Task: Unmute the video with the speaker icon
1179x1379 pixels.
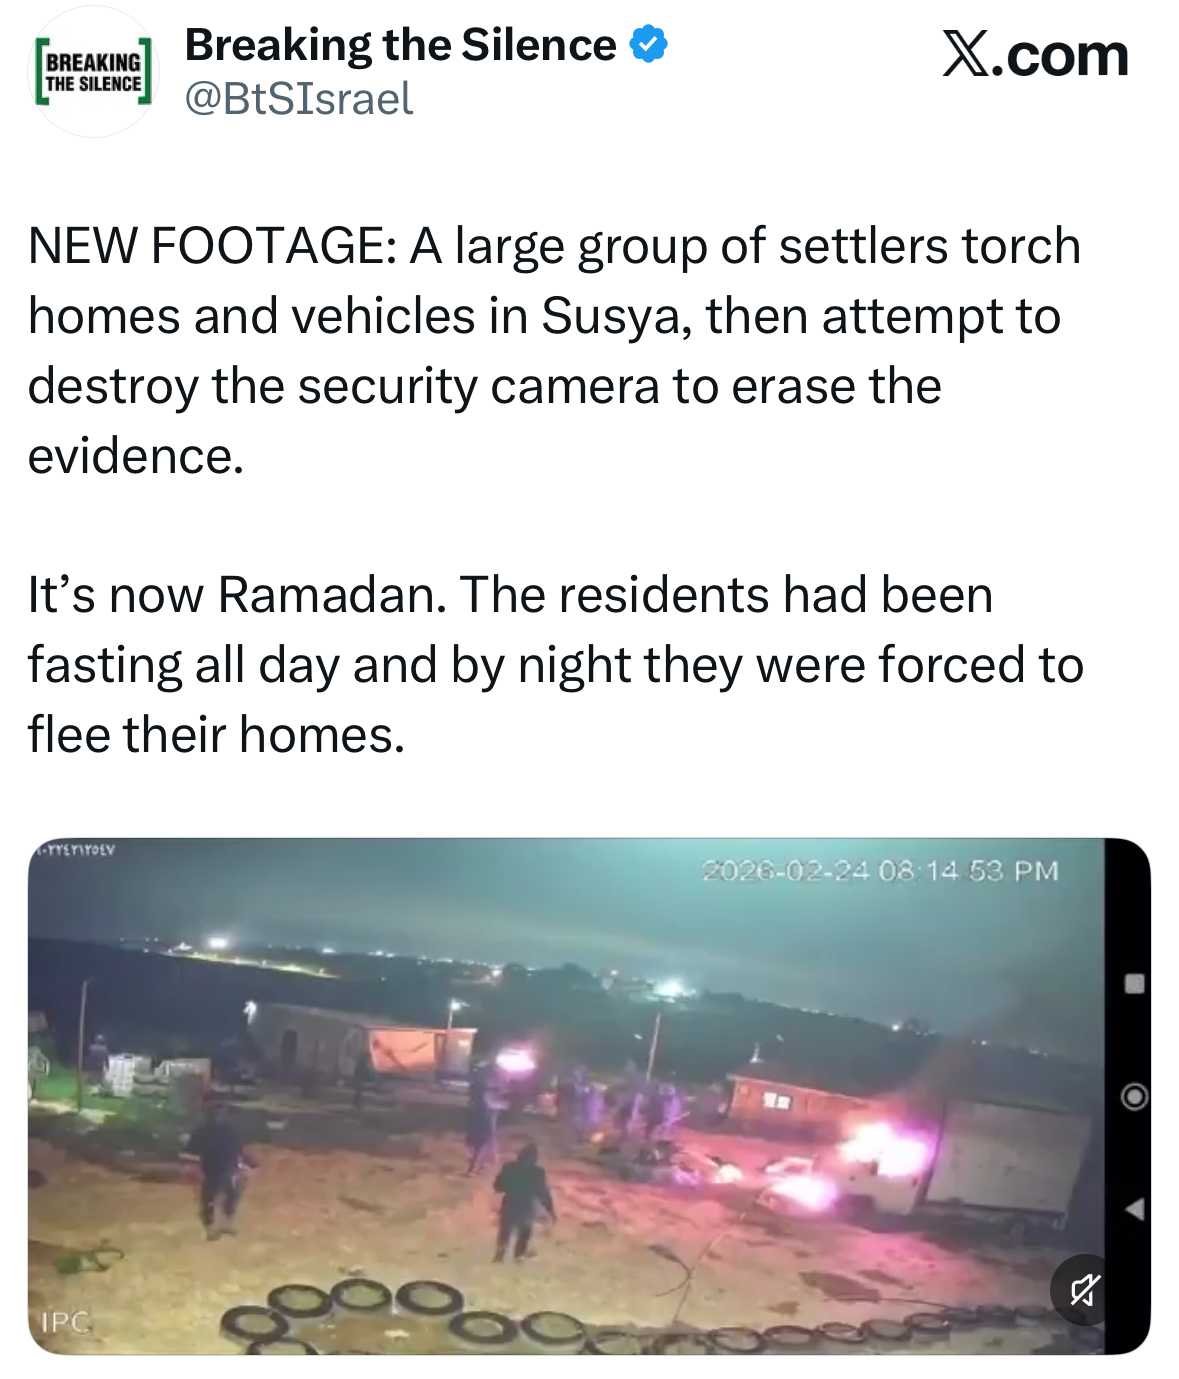Action: (1085, 1290)
